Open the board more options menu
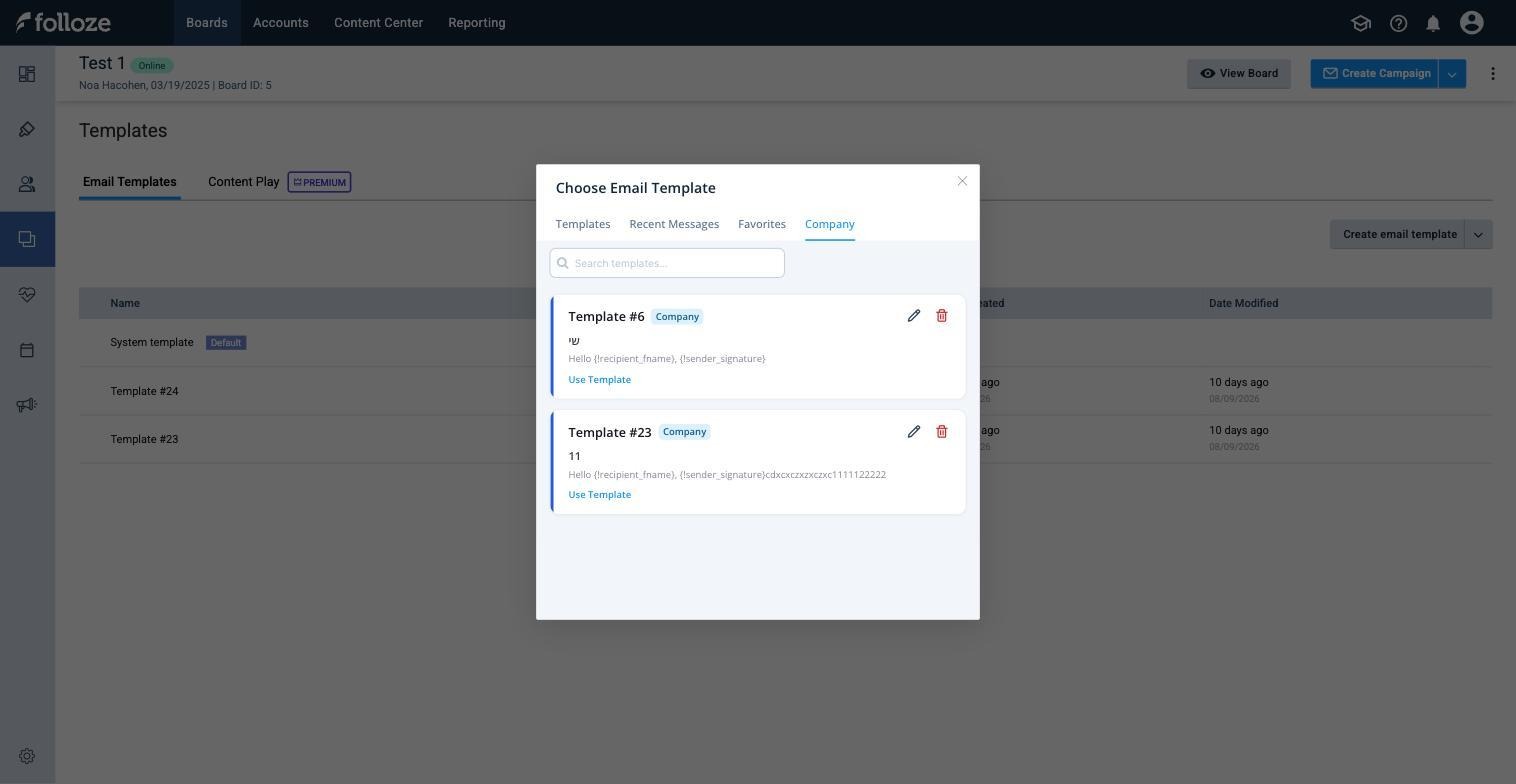This screenshot has width=1516, height=784. coord(1493,73)
